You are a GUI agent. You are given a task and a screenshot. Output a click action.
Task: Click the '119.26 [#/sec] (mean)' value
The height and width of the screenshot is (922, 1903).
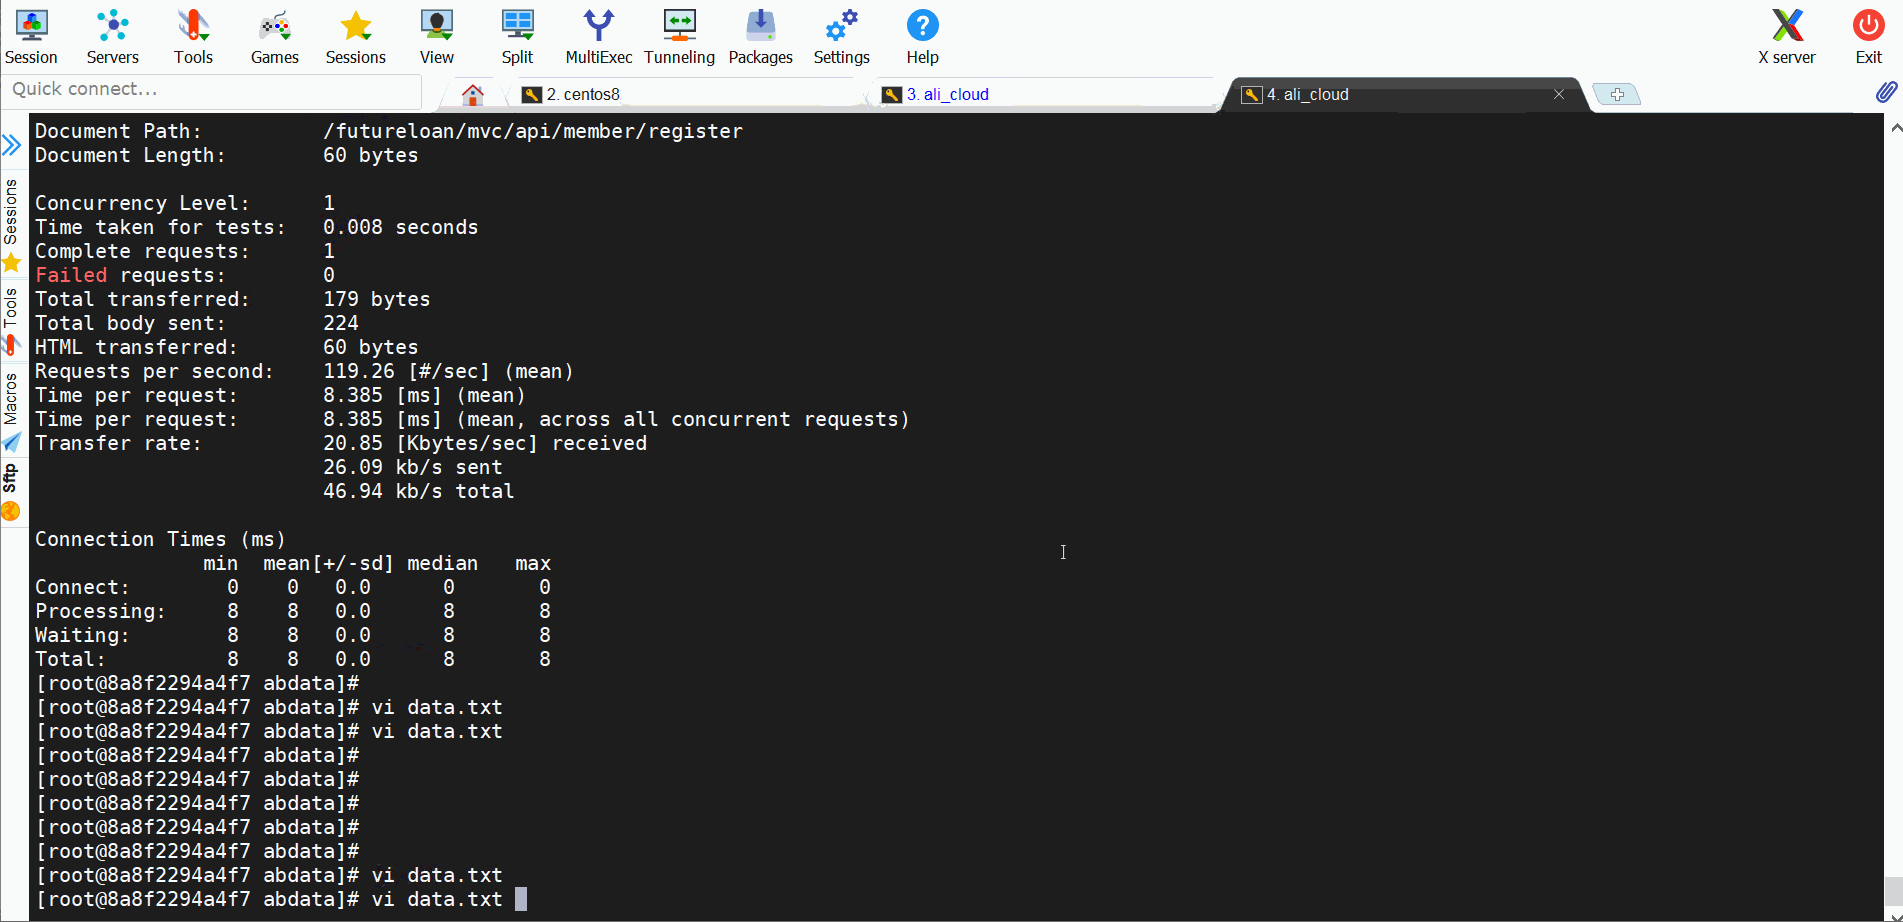tap(448, 371)
